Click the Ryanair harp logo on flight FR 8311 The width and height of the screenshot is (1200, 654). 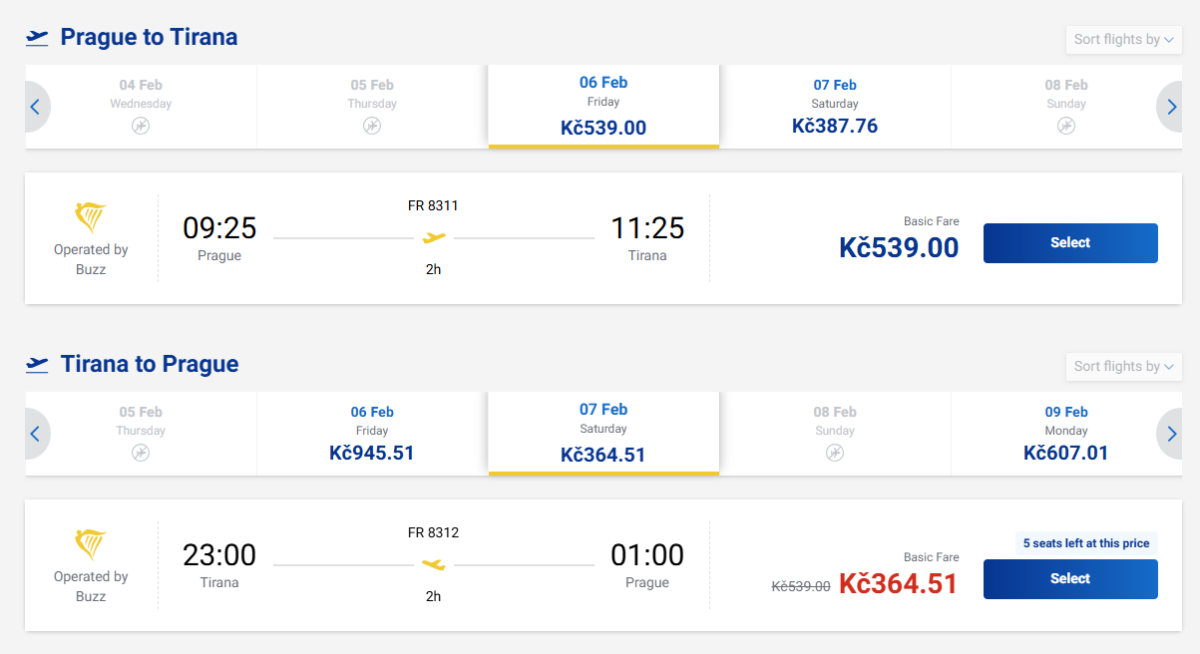coord(91,217)
